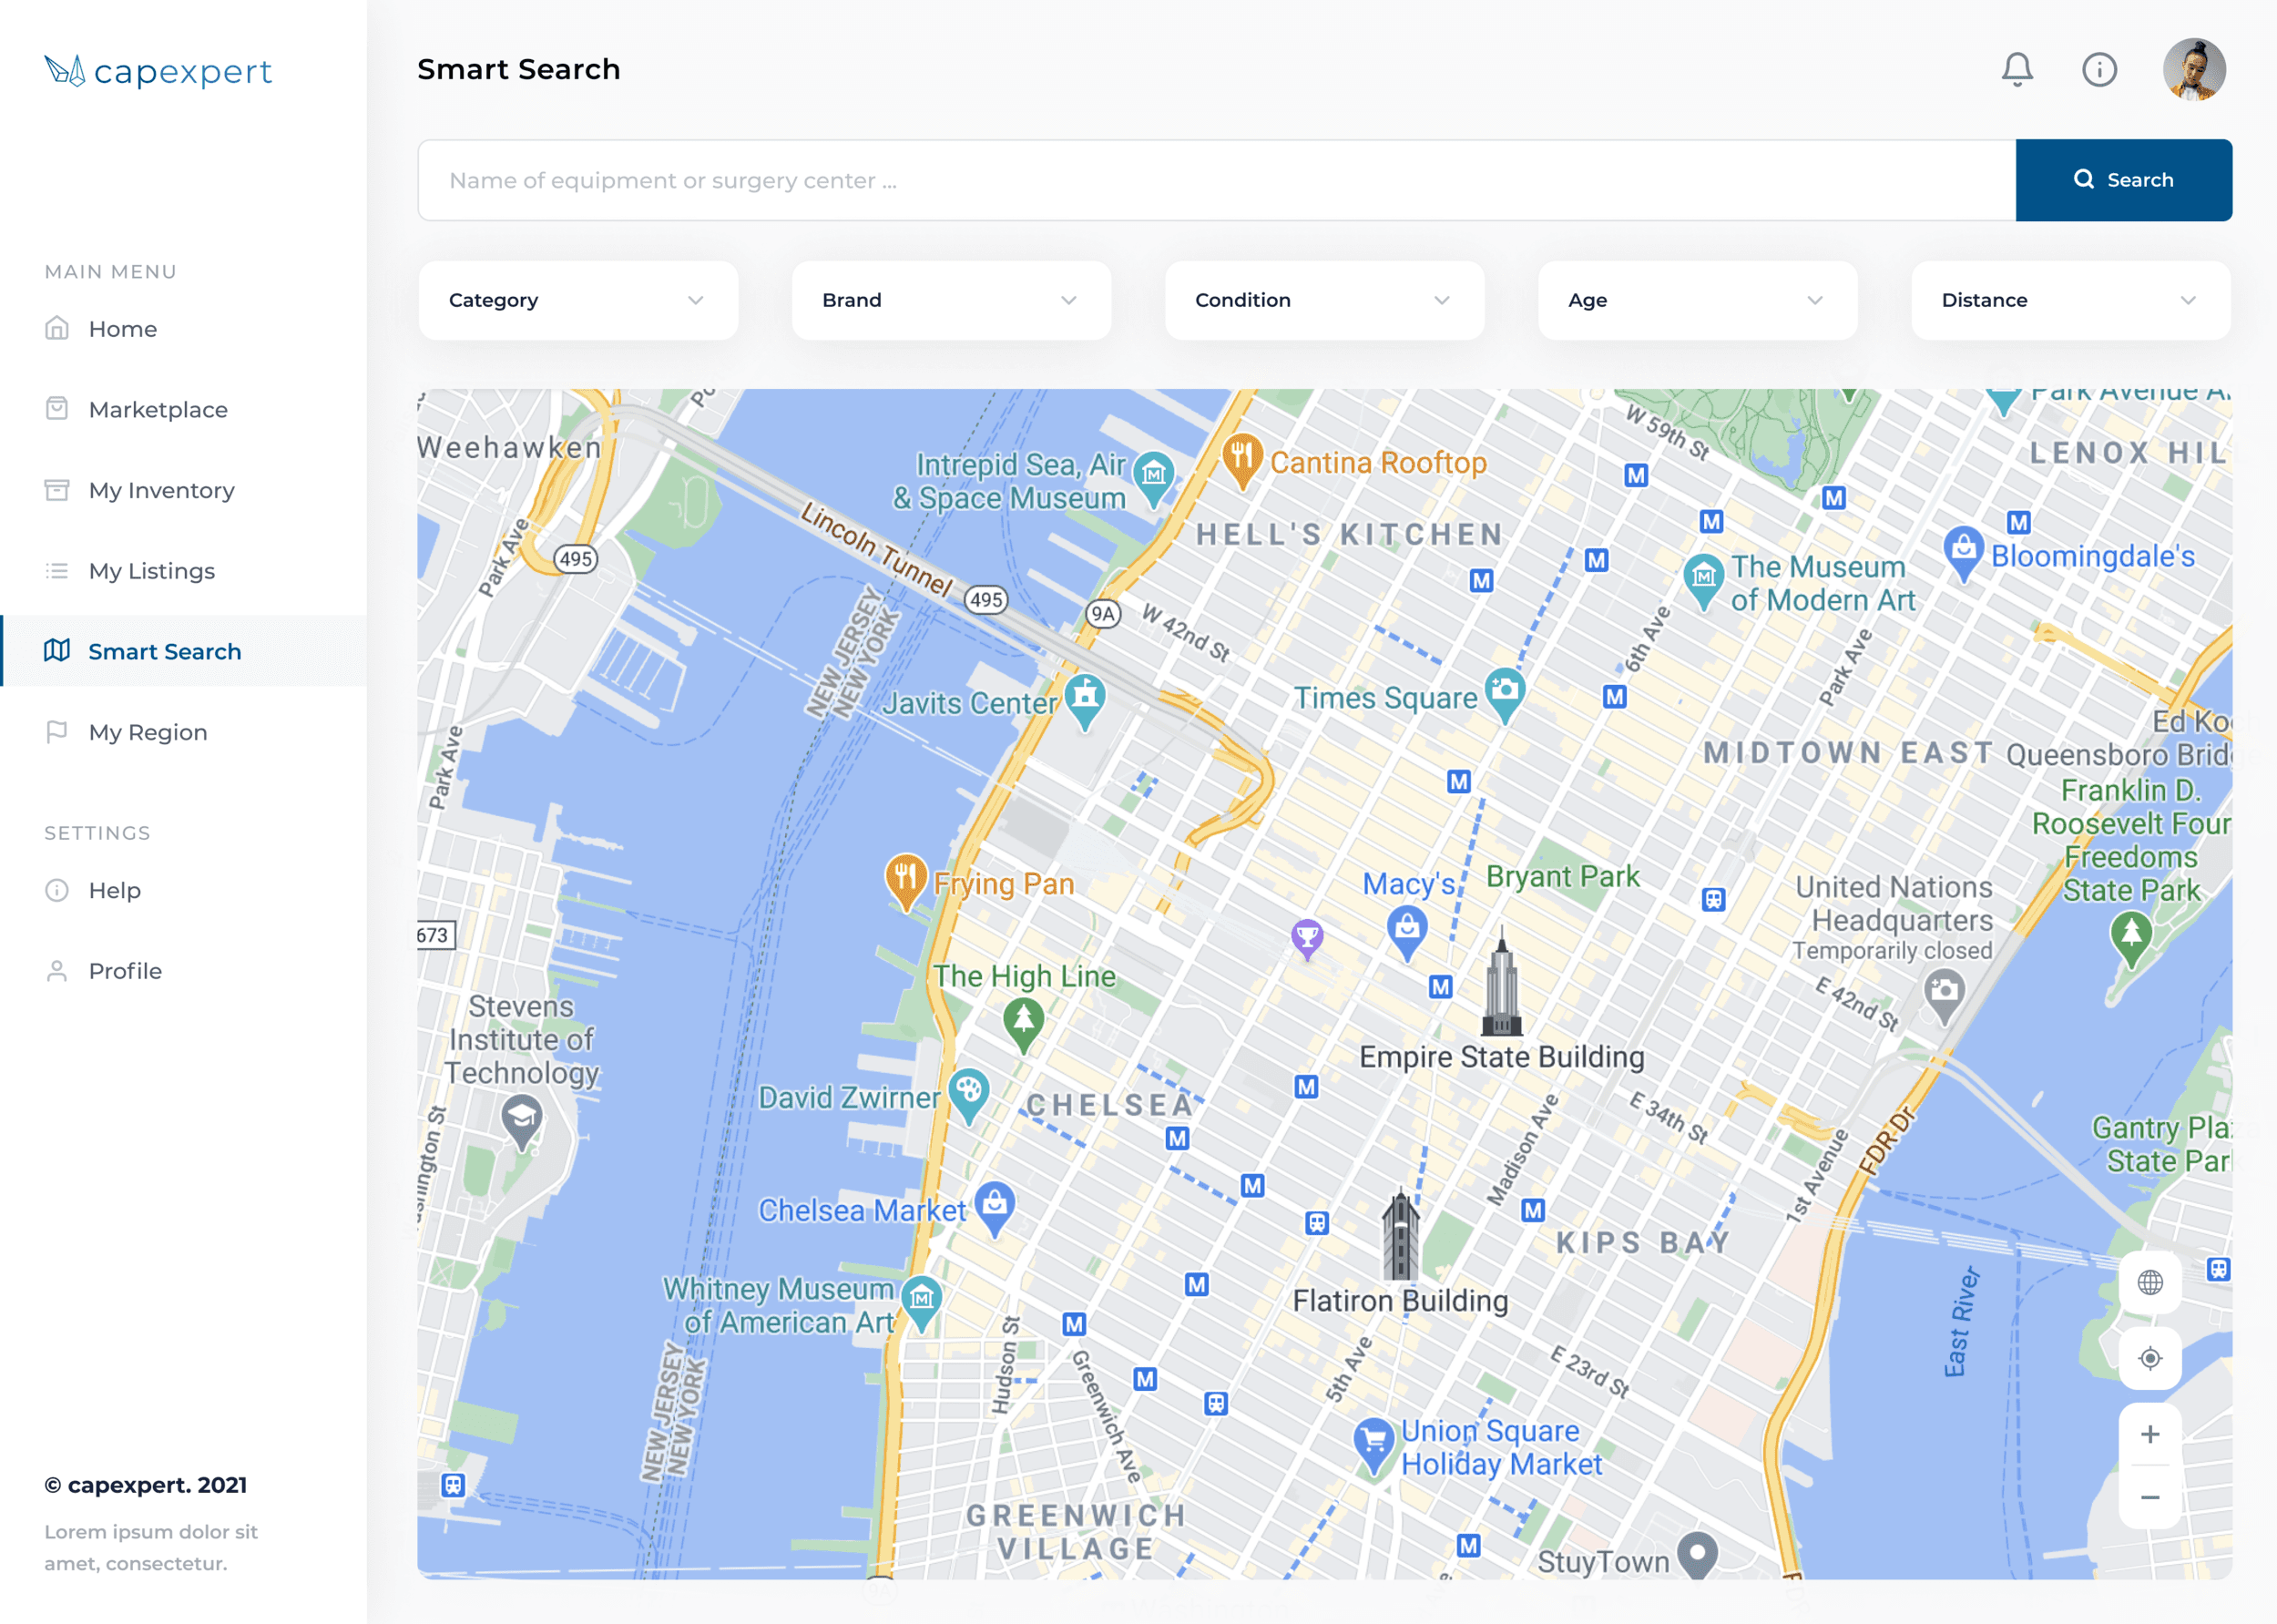
Task: Expand the Condition filter dropdown
Action: pyautogui.click(x=1323, y=300)
